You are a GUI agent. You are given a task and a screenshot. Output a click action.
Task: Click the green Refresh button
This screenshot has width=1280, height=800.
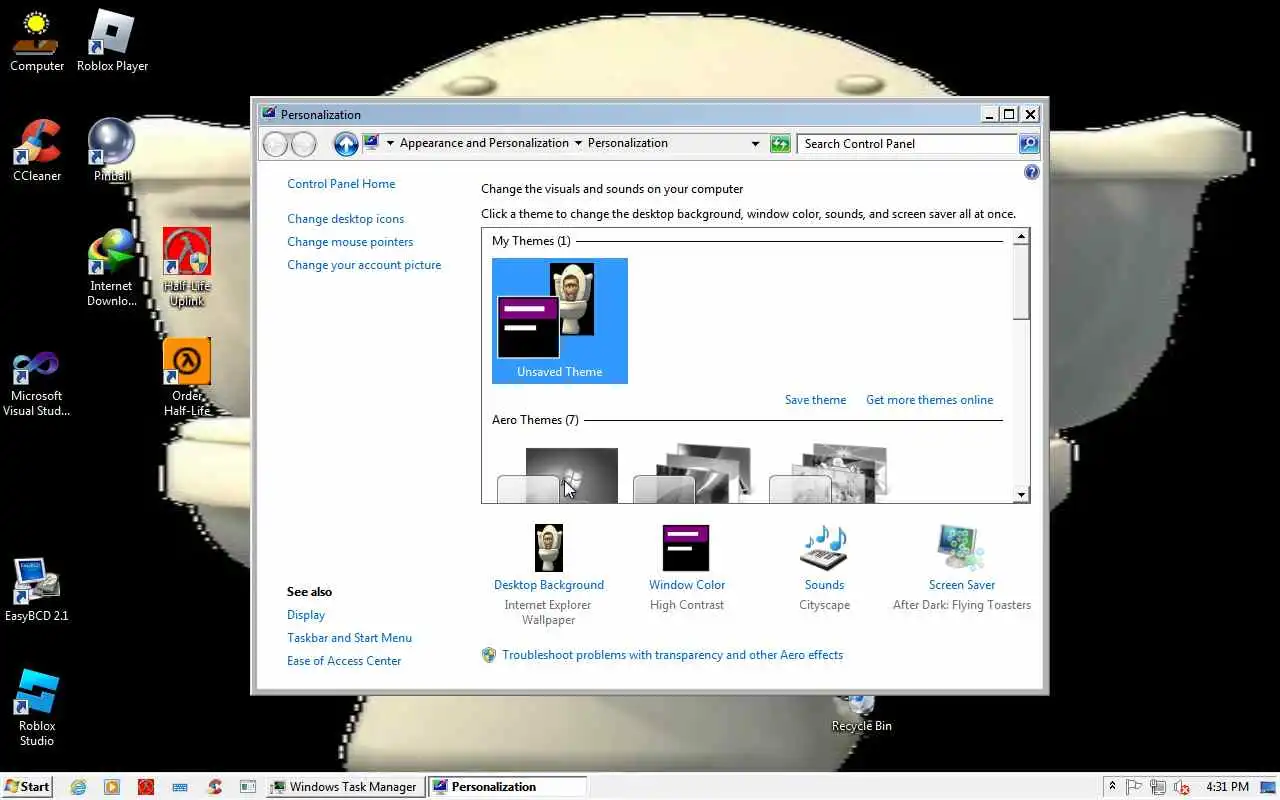780,144
